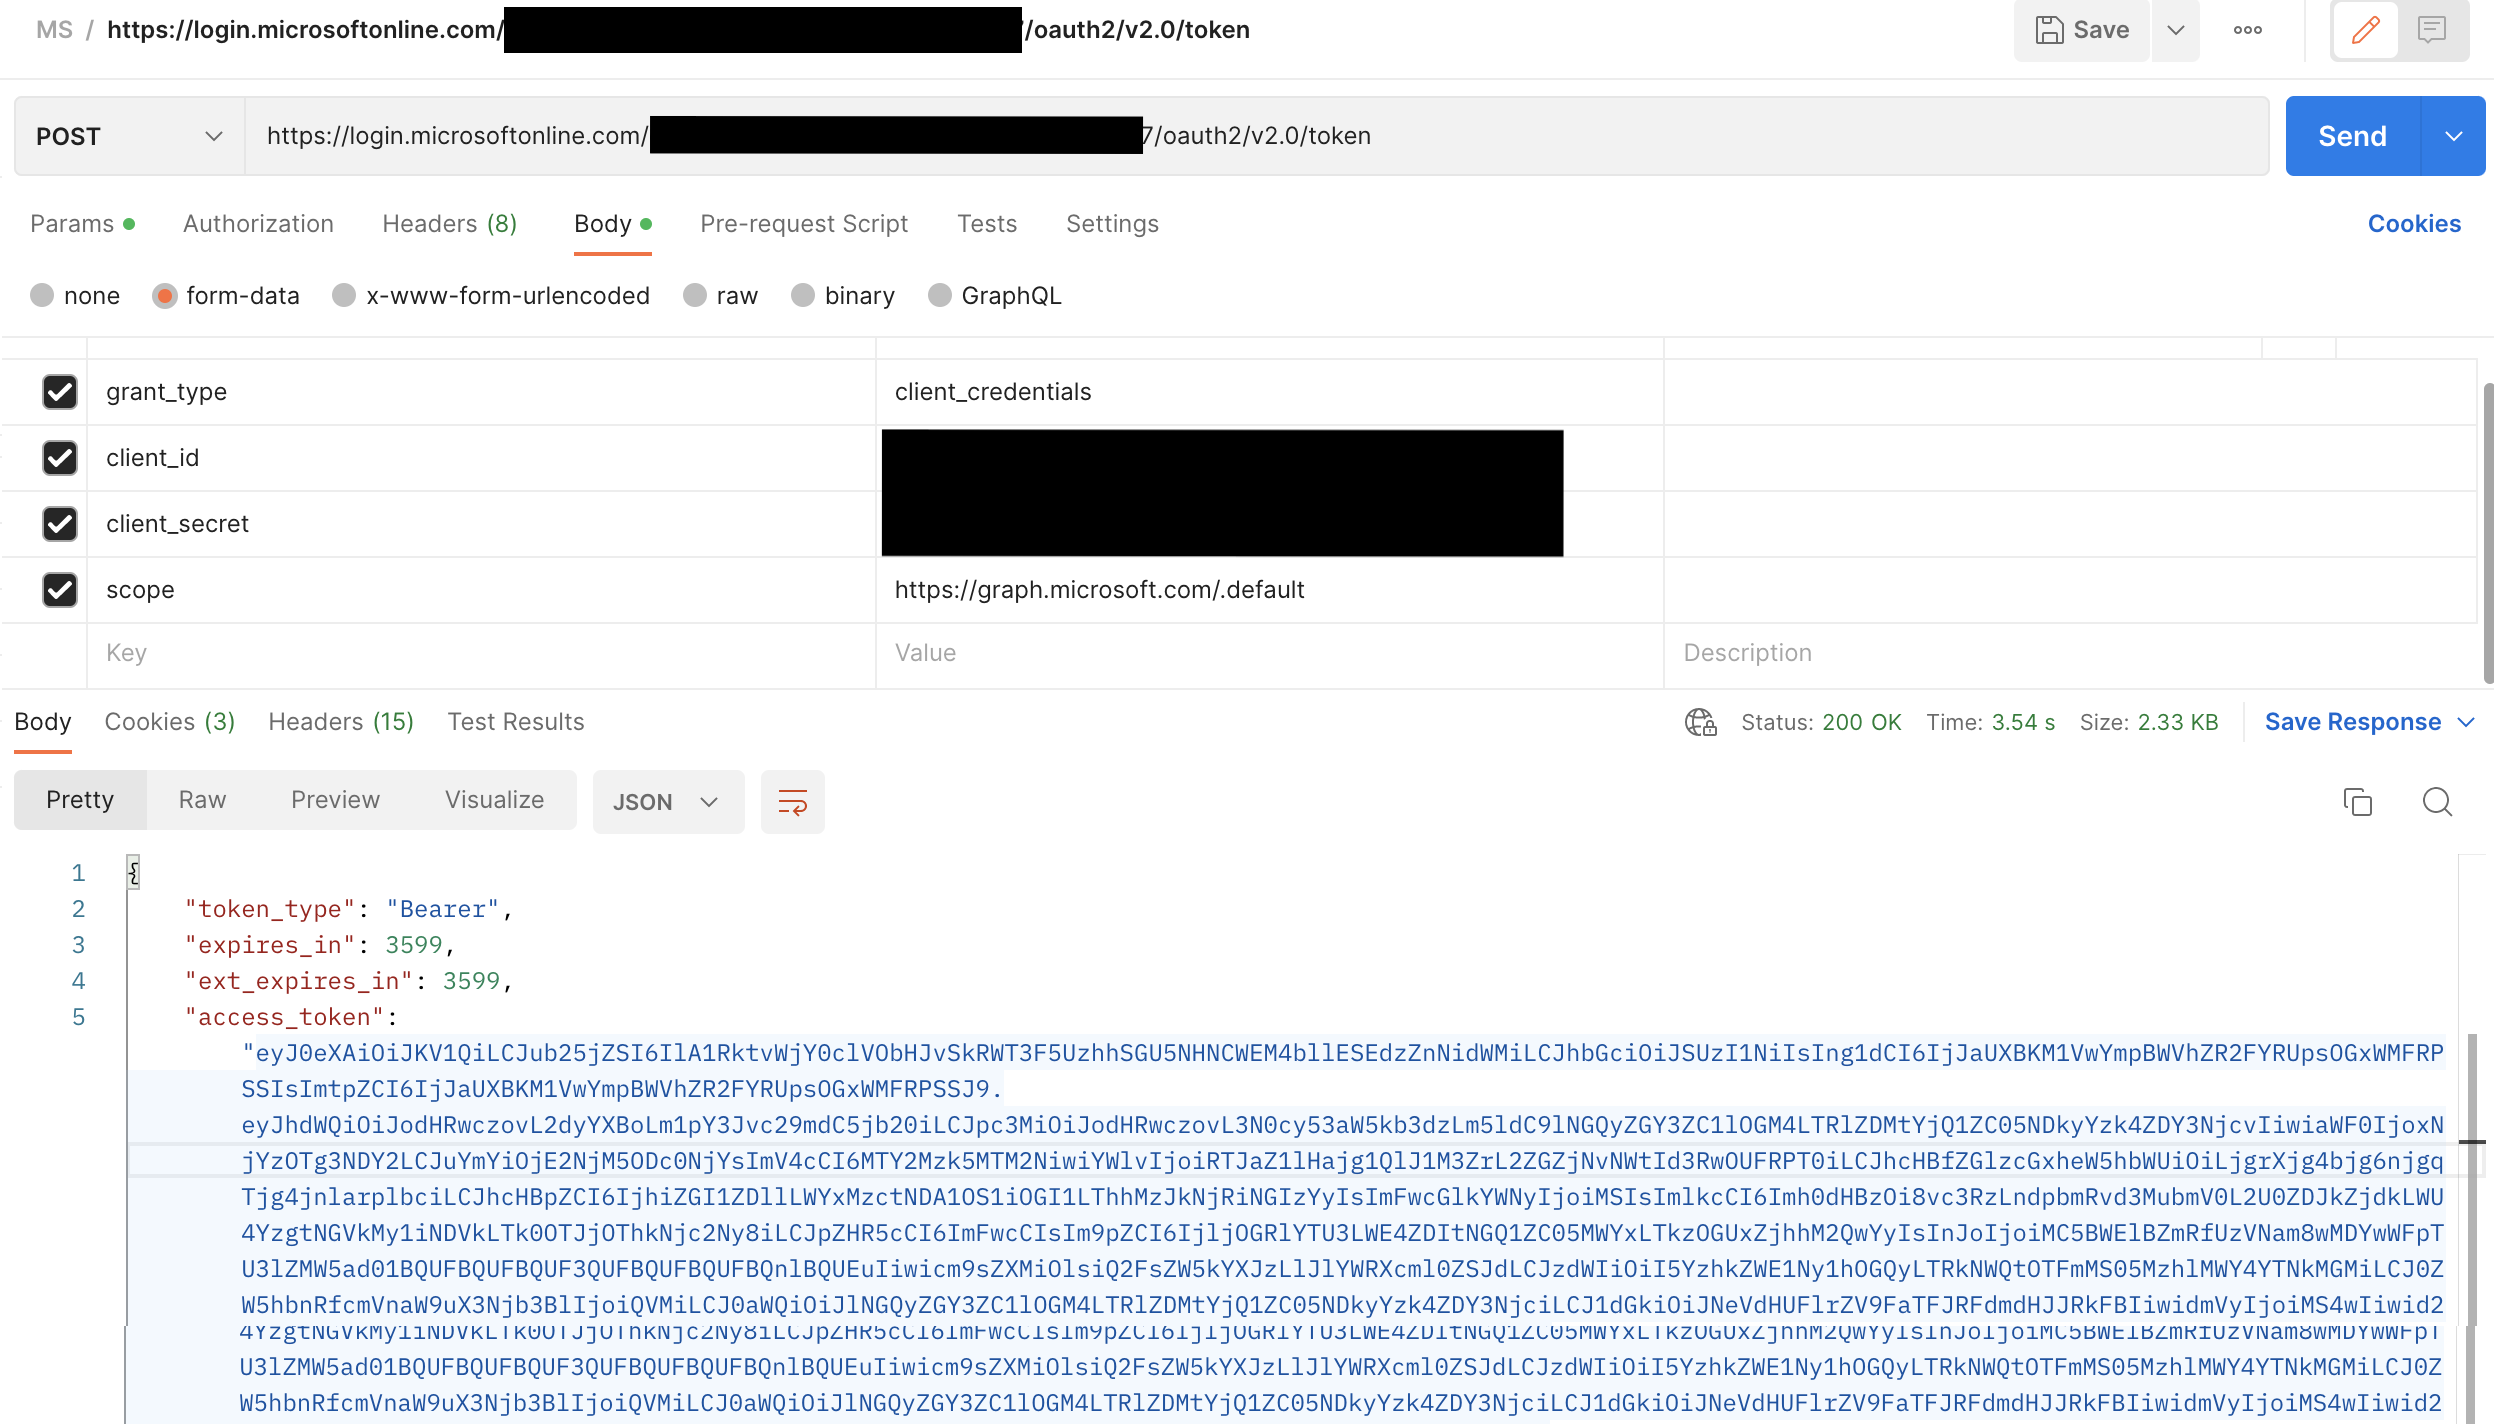This screenshot has height=1424, width=2494.
Task: Click the form-data table vertical scrollbar
Action: pyautogui.click(x=2488, y=533)
